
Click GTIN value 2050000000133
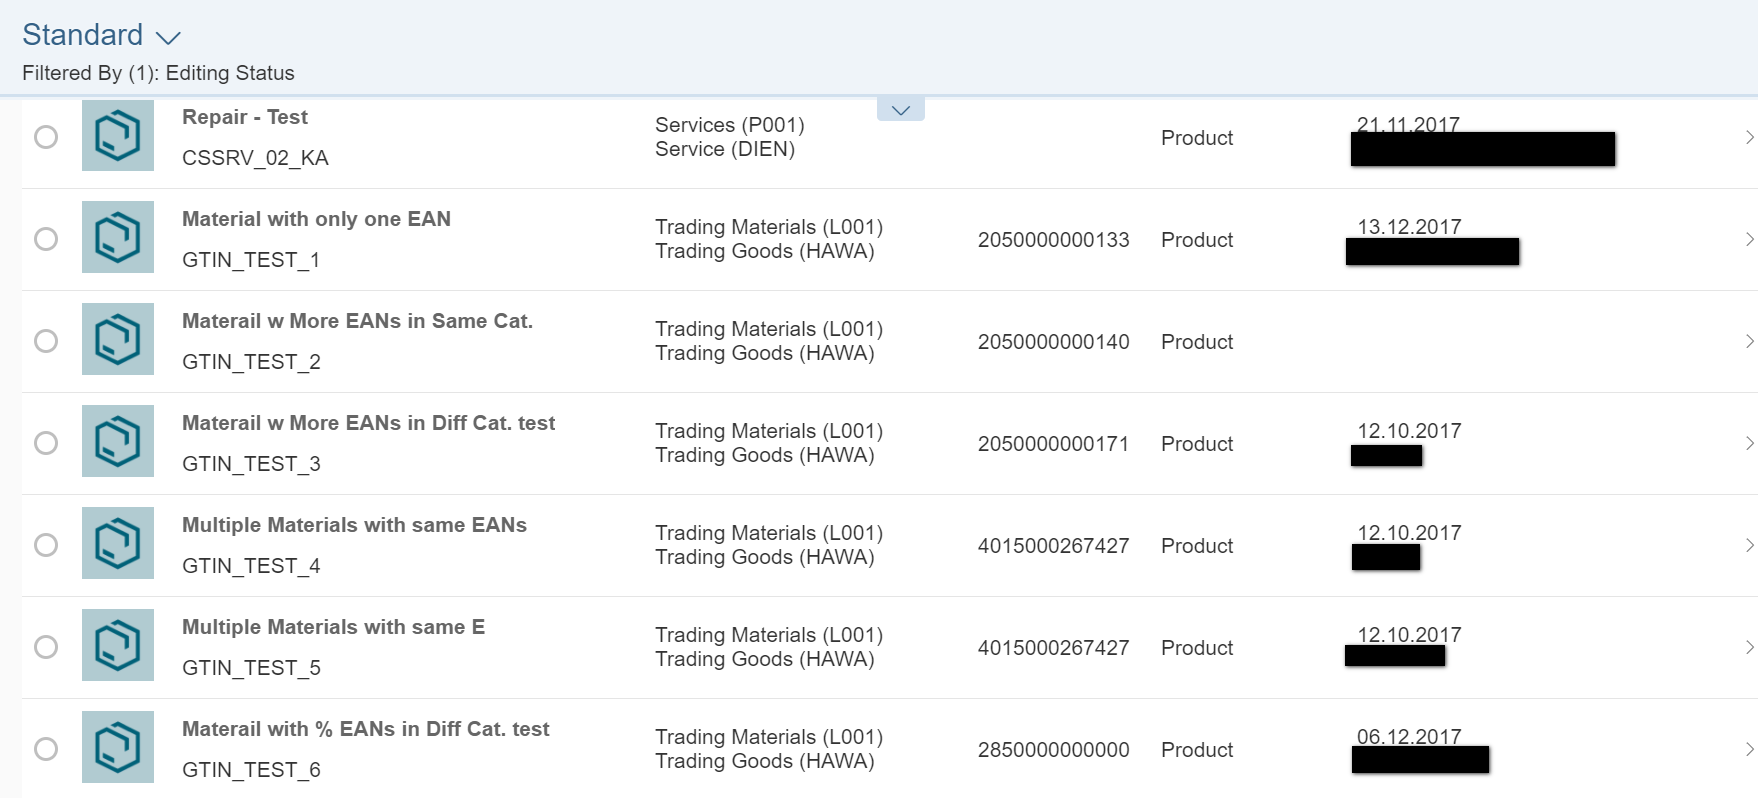point(1053,240)
